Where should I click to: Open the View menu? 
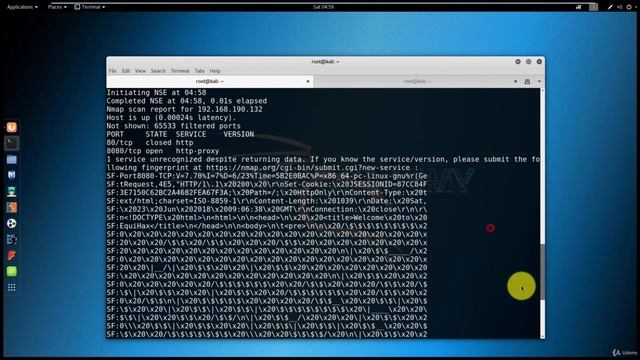pos(140,71)
